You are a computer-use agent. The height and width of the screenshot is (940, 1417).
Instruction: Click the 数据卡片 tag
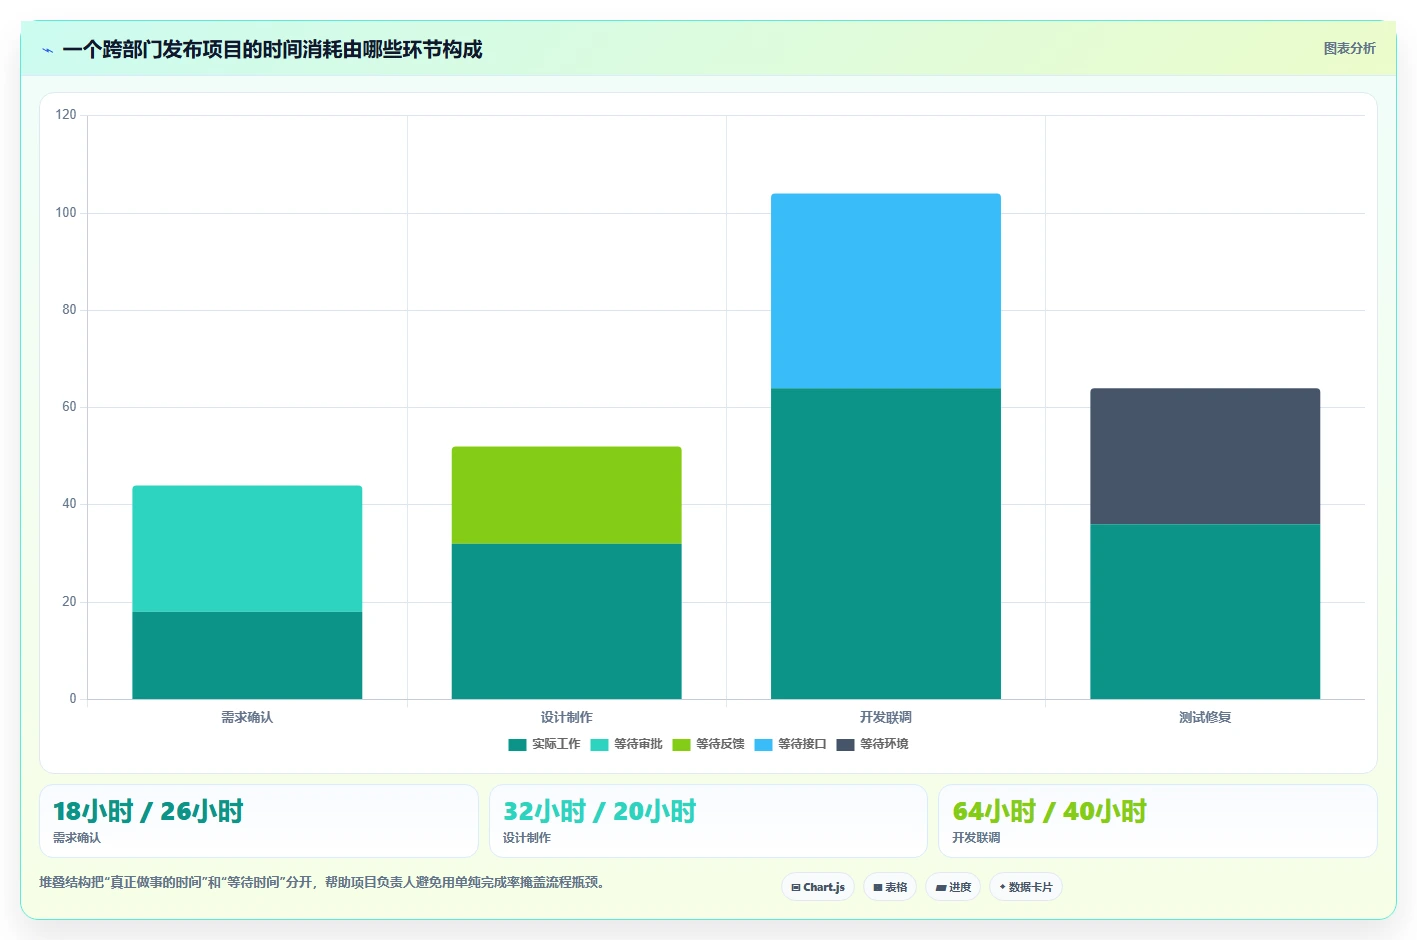[x=1026, y=887]
